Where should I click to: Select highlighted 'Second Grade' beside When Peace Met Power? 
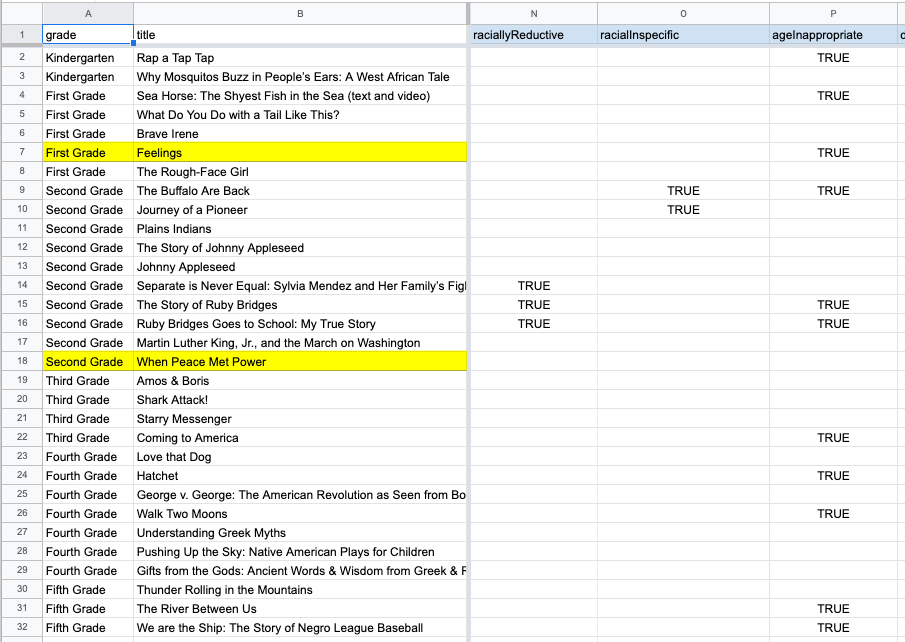point(88,361)
